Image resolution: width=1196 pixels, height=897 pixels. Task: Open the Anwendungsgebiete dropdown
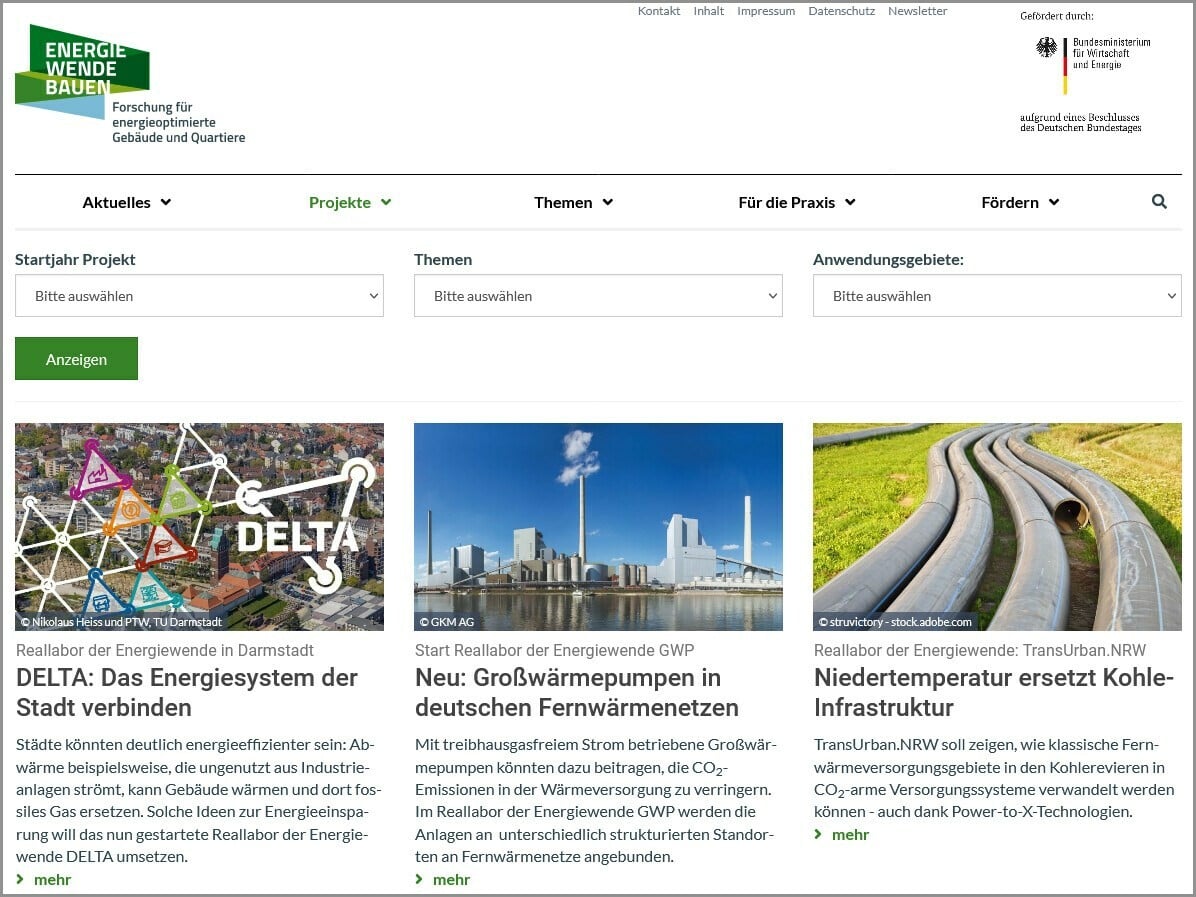tap(997, 296)
